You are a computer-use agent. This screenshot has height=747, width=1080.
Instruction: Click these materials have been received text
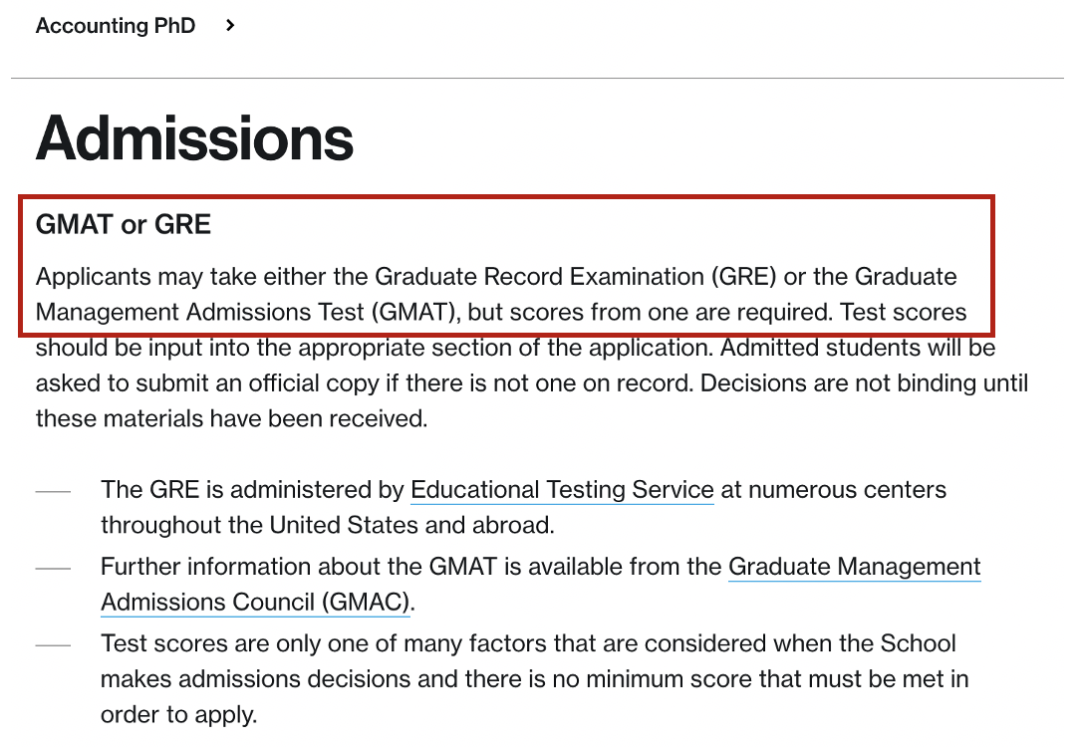point(231,419)
